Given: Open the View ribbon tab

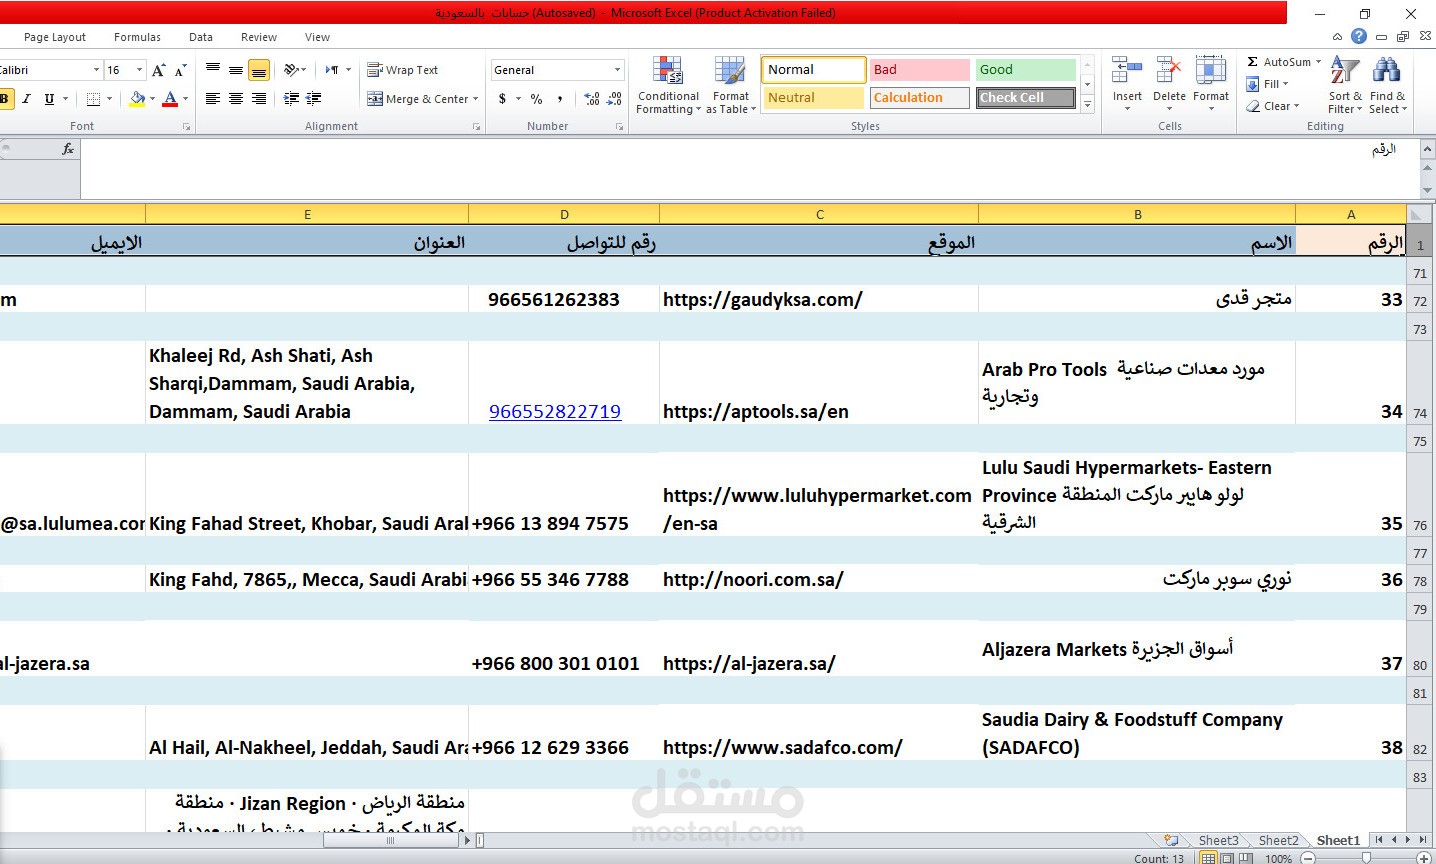Looking at the screenshot, I should [317, 37].
